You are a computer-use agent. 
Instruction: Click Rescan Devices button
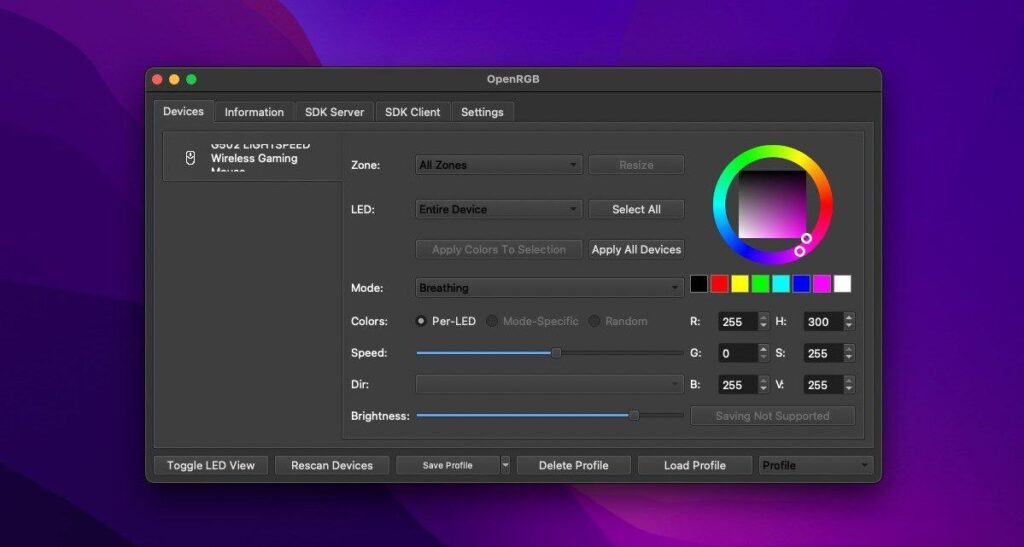332,465
